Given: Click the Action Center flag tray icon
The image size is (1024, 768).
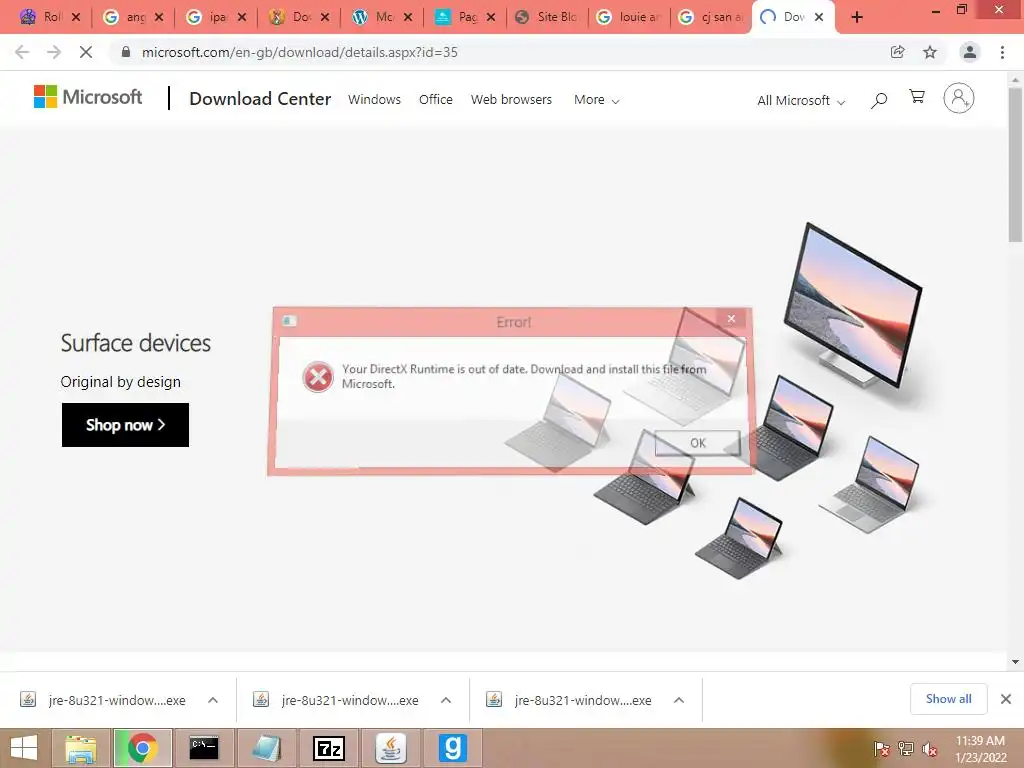Looking at the screenshot, I should tap(881, 749).
